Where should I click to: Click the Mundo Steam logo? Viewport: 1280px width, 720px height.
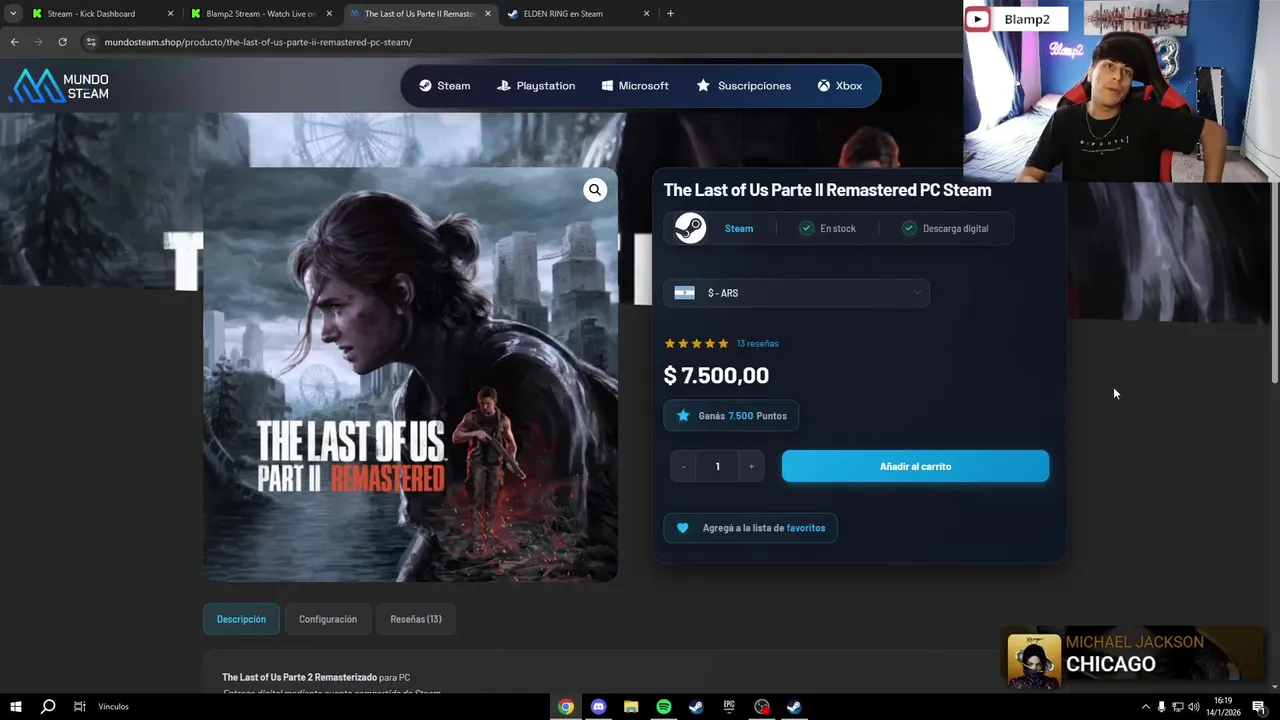(x=59, y=86)
